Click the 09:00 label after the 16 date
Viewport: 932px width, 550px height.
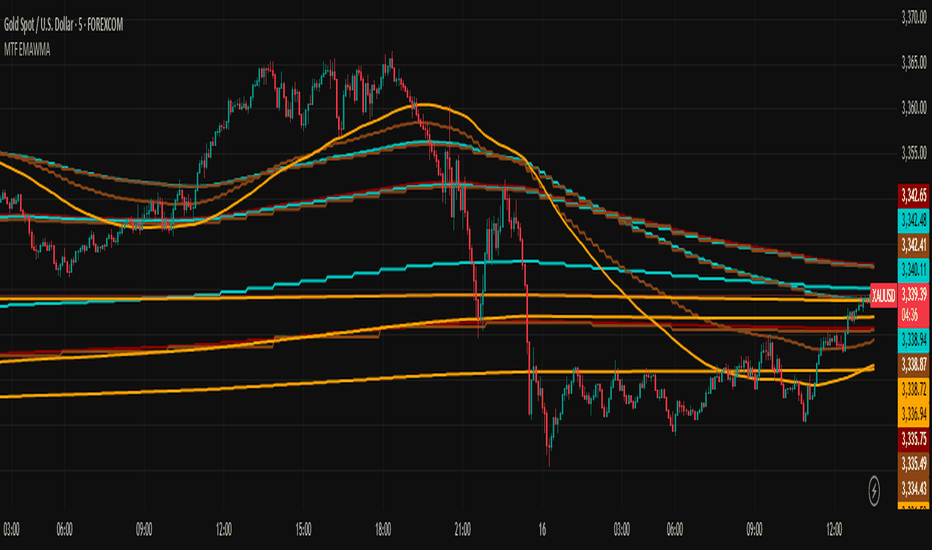754,529
